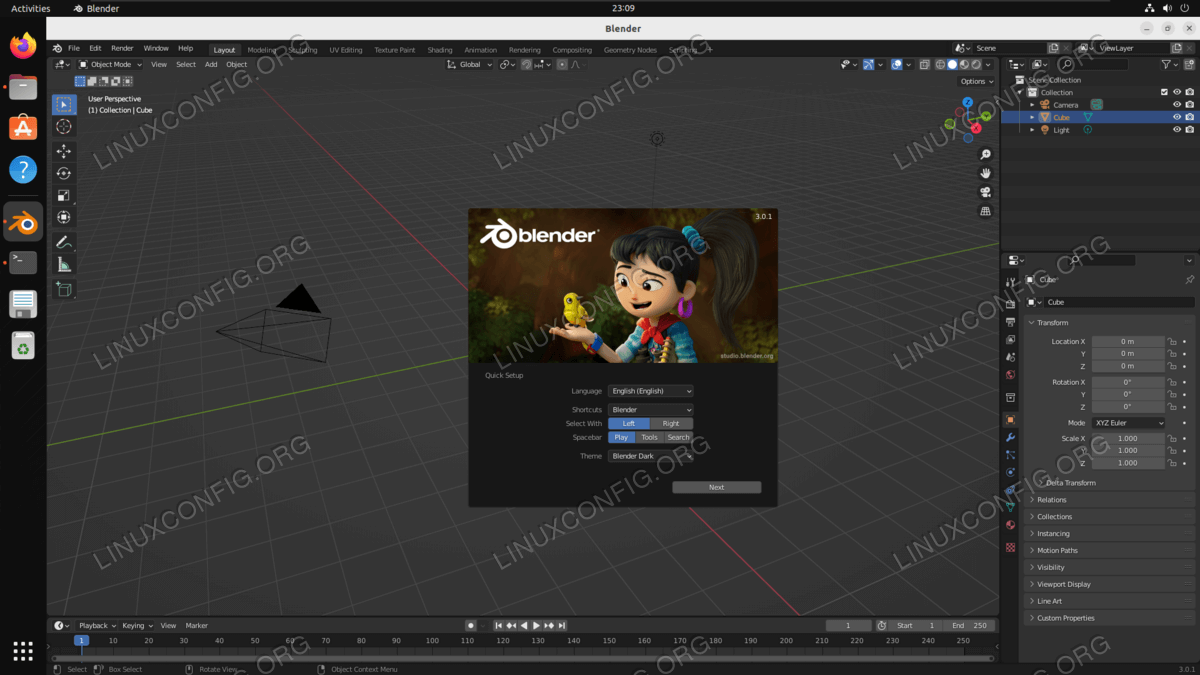Switch perspective/orthographic with the grid icon
The height and width of the screenshot is (675, 1200).
coord(985,211)
